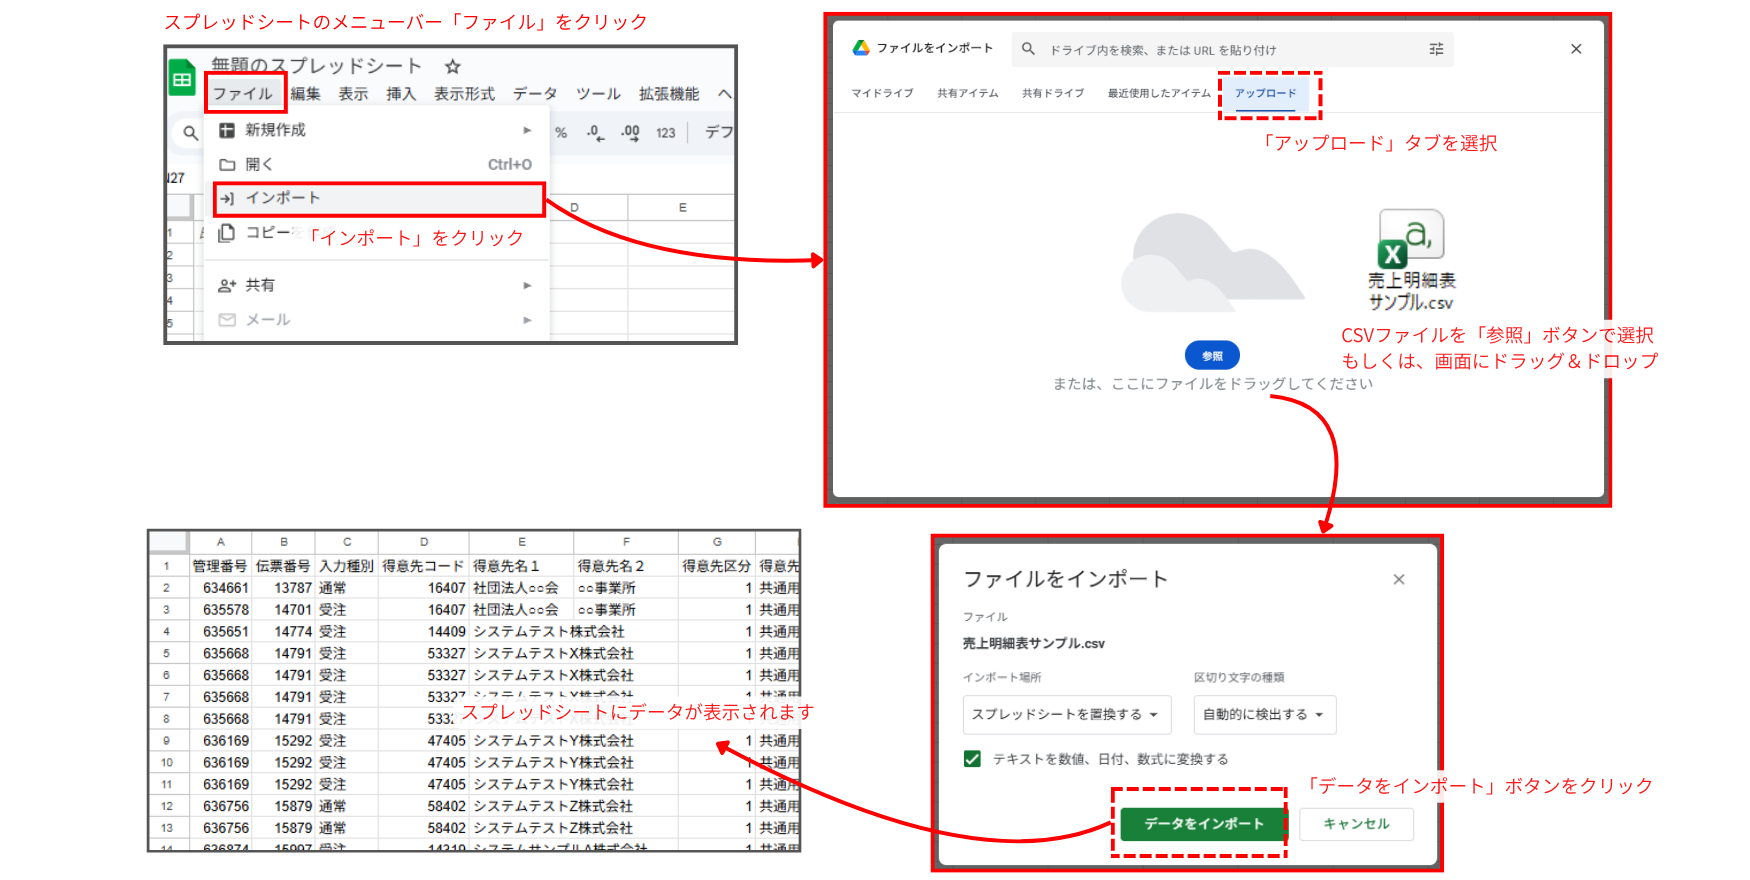Click the 得意先名２ header cell

[x=626, y=566]
